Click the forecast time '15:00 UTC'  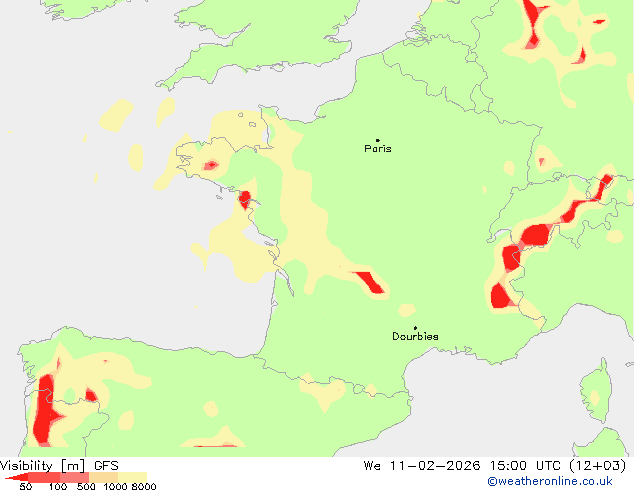tap(525, 466)
